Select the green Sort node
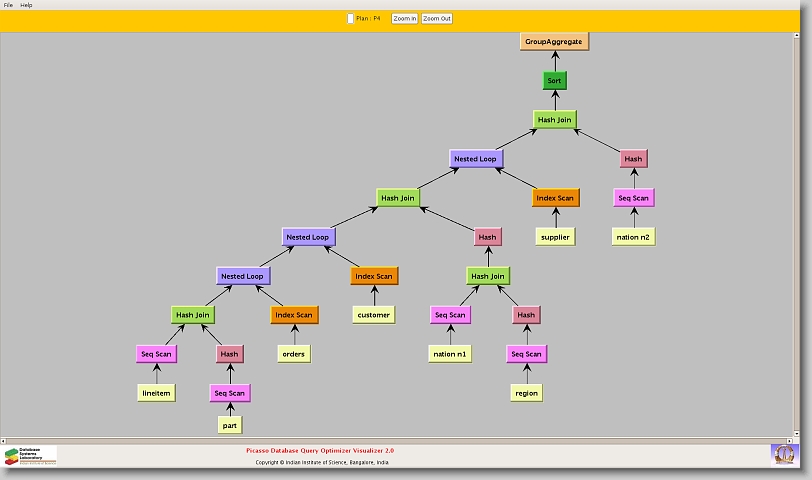Image resolution: width=812 pixels, height=480 pixels. (554, 80)
